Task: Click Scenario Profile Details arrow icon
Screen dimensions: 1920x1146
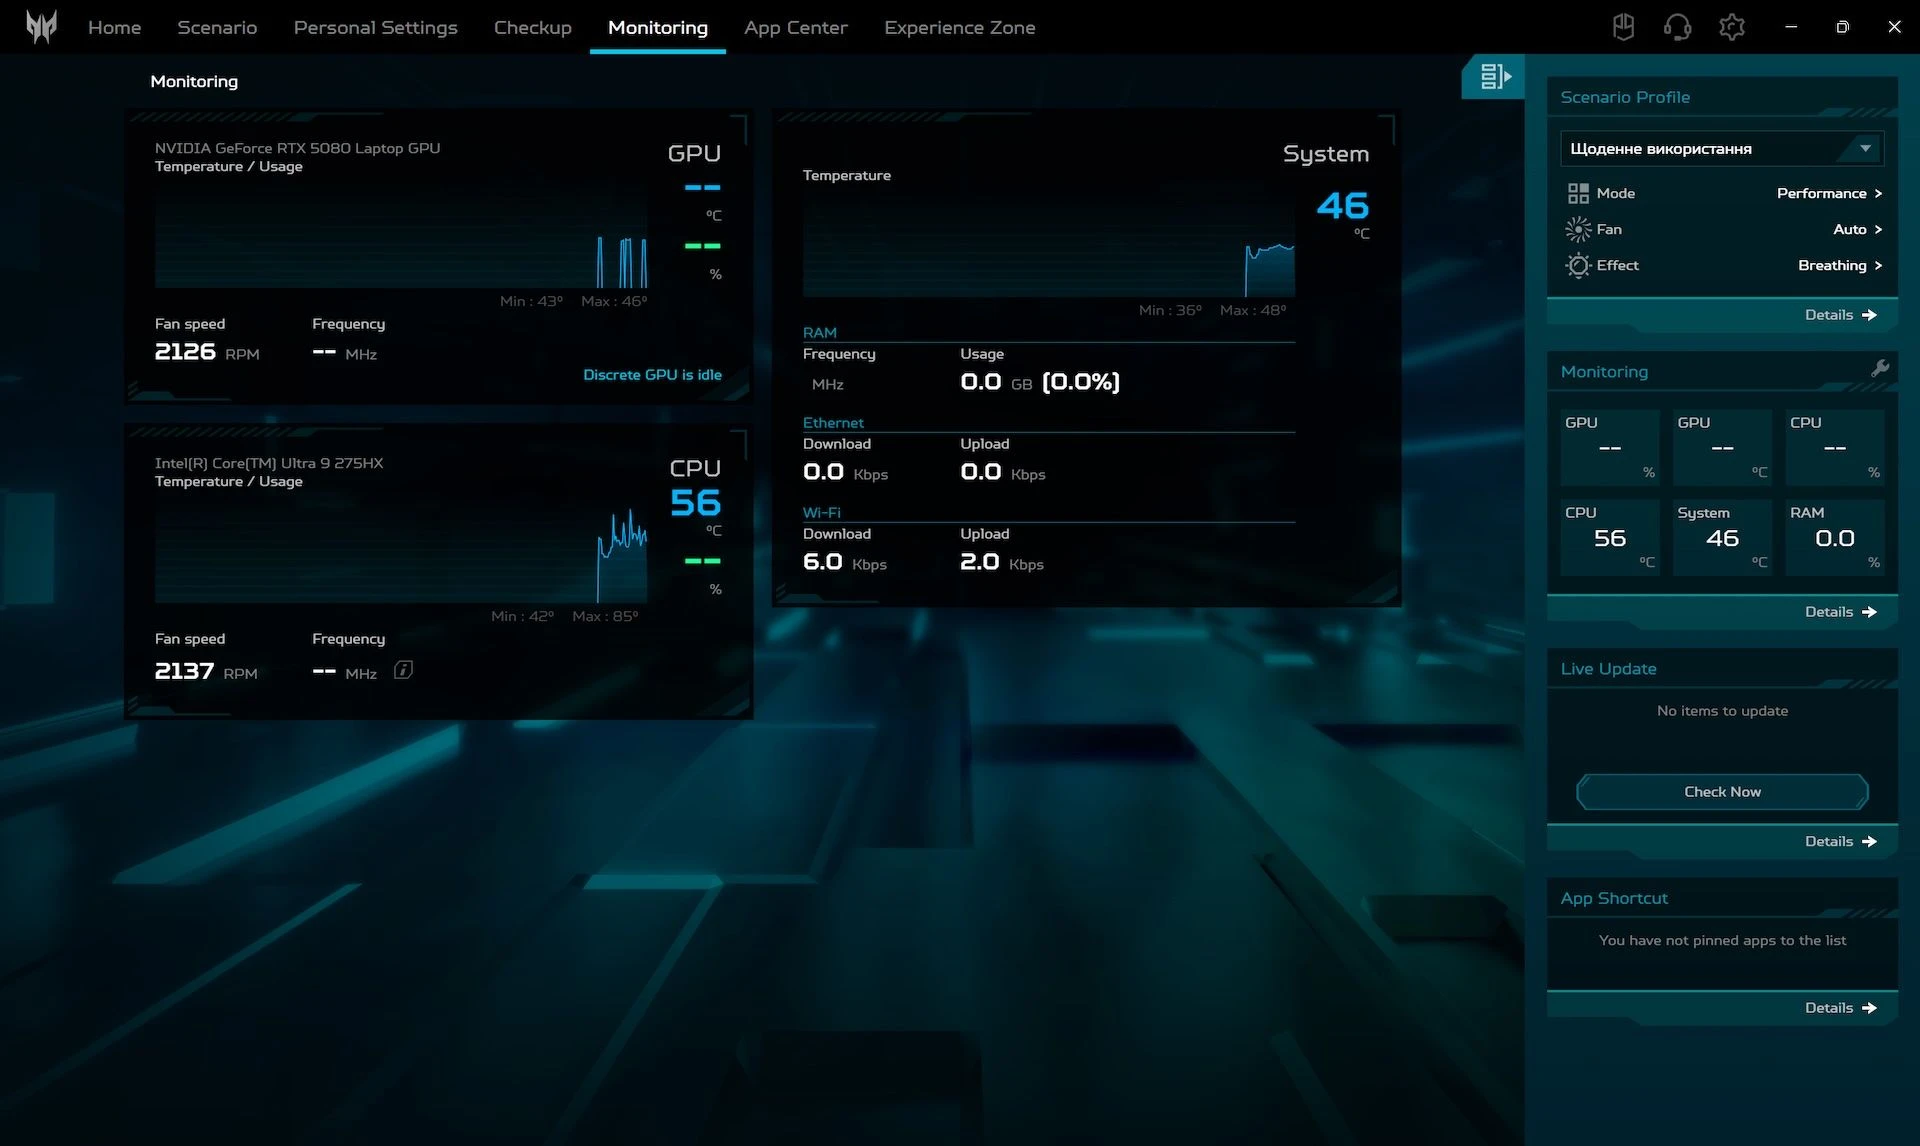Action: pos(1869,314)
